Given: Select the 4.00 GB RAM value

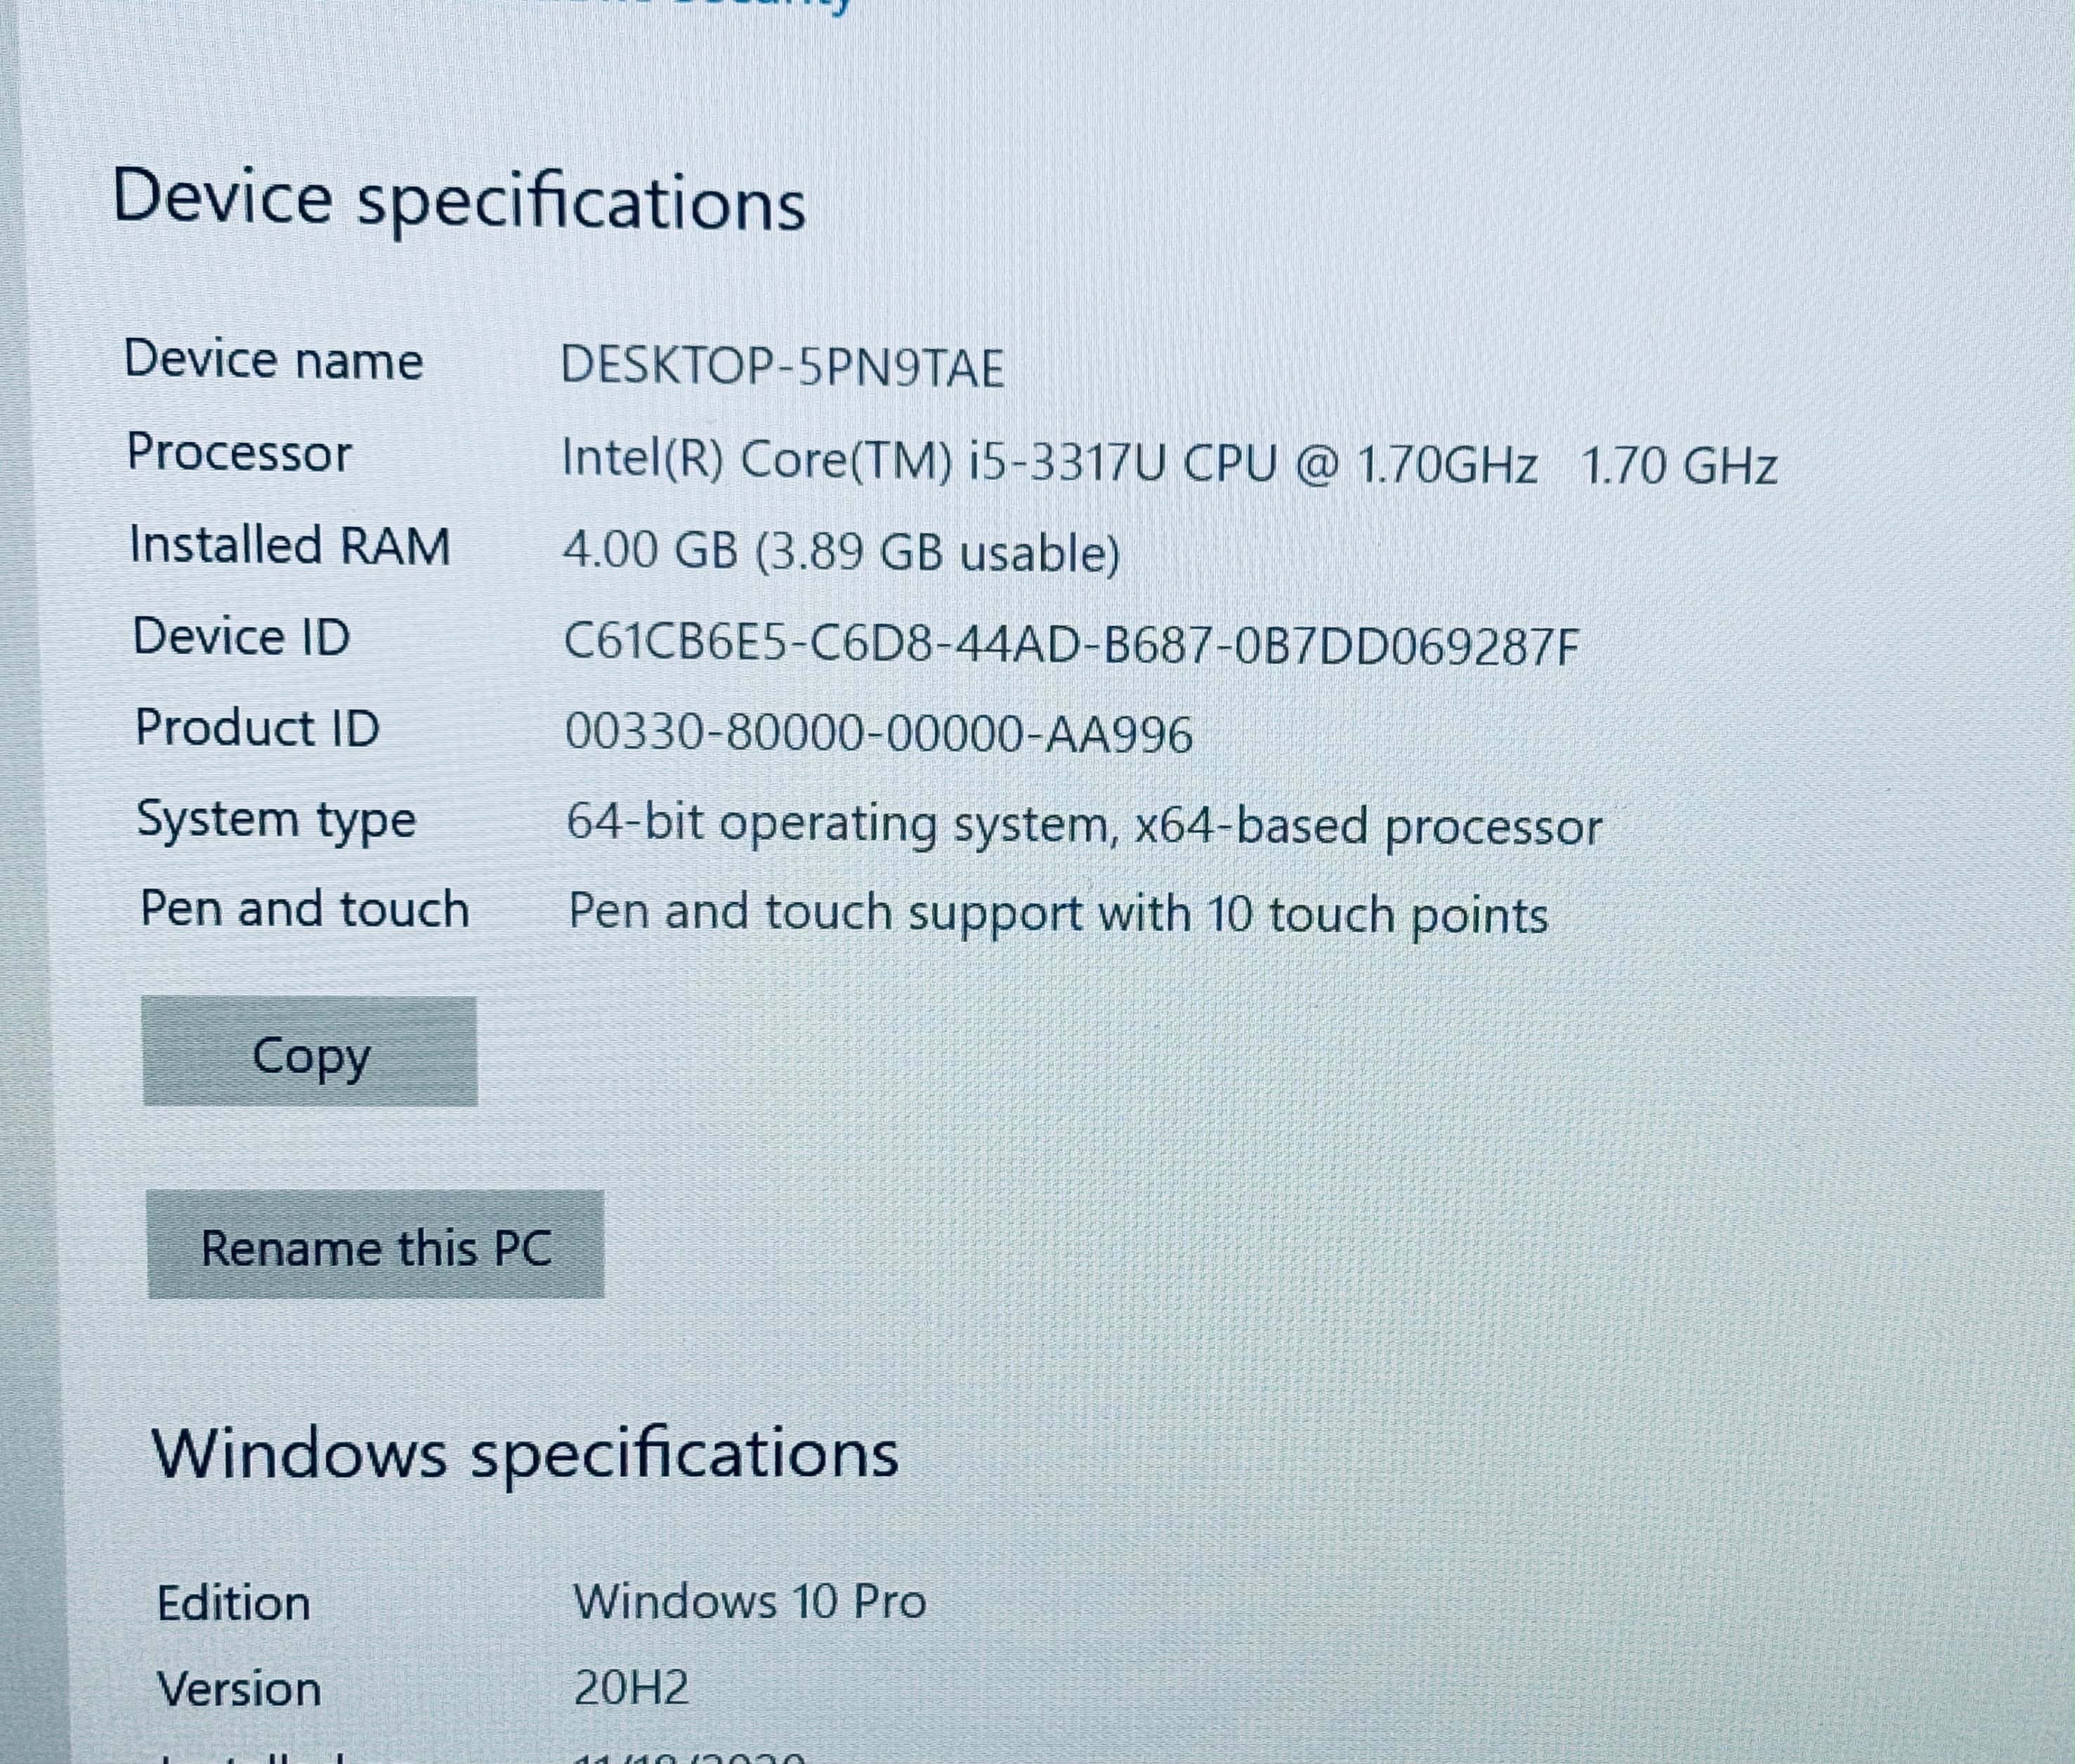Looking at the screenshot, I should coord(842,553).
